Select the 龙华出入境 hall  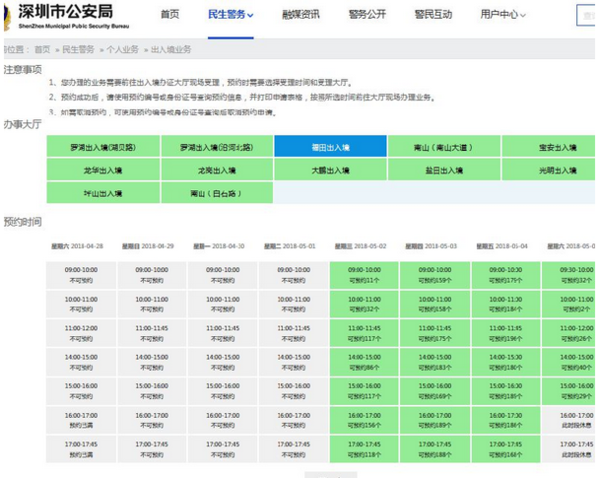[103, 170]
